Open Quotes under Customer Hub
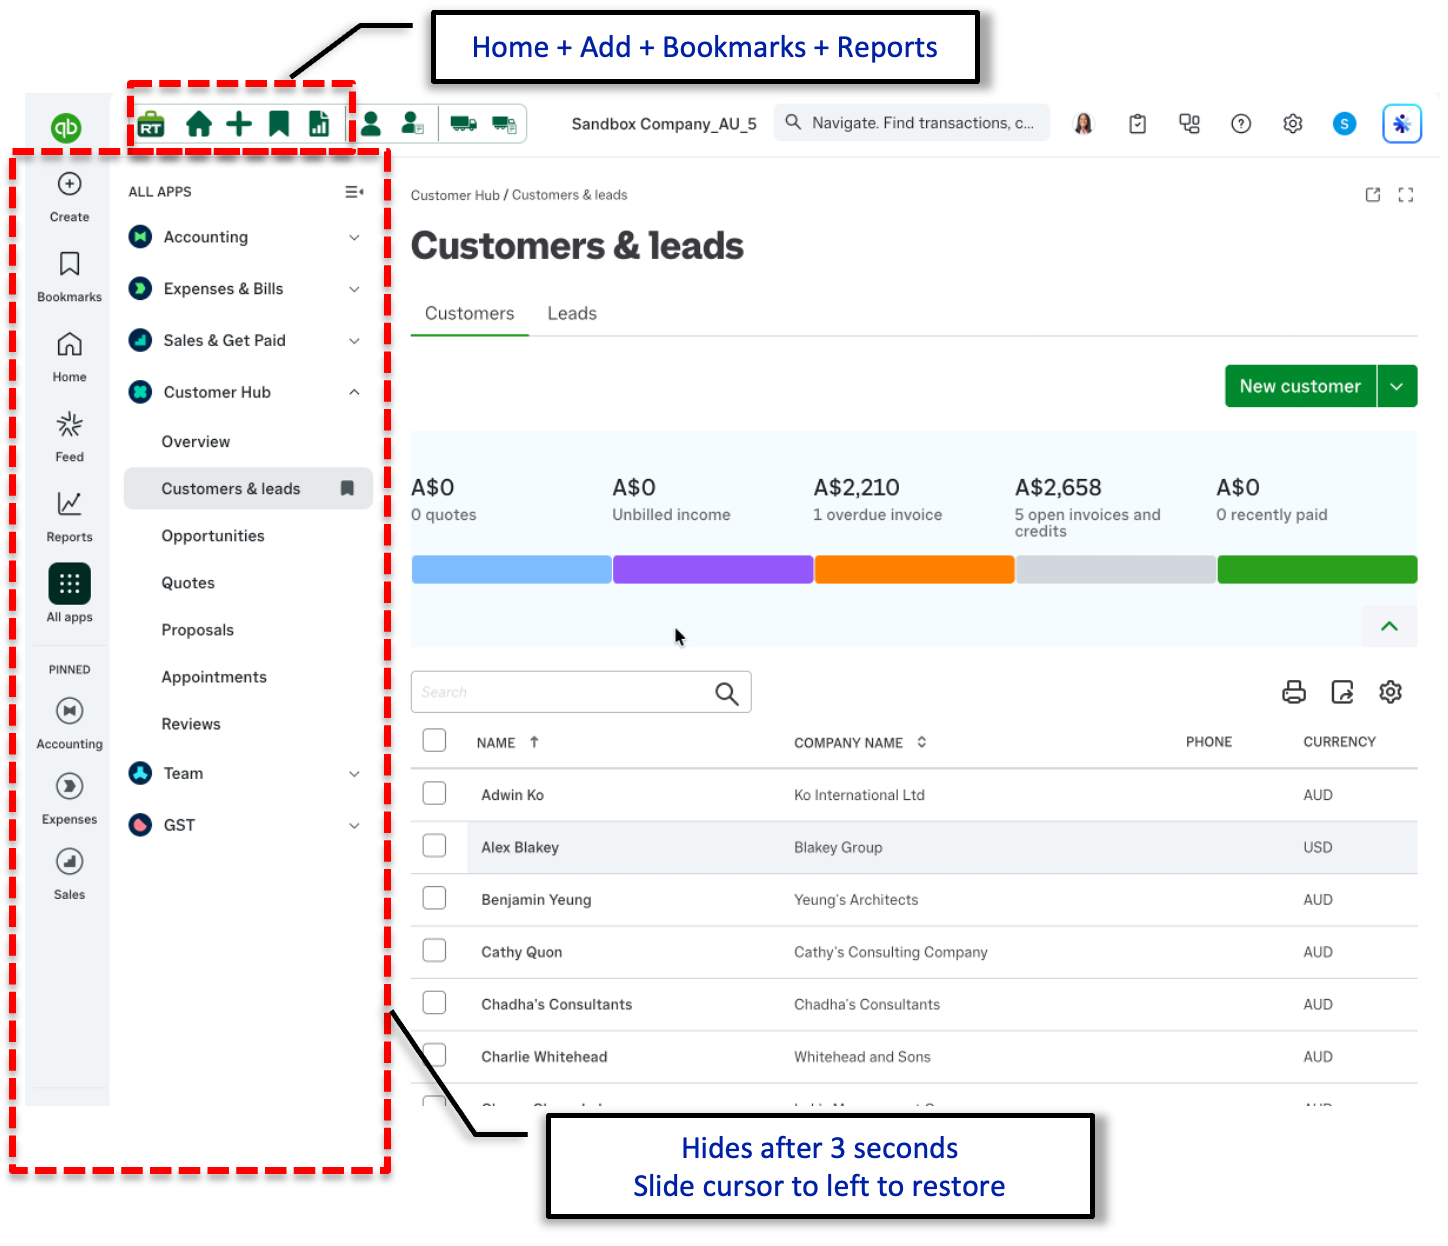The height and width of the screenshot is (1246, 1448). [x=188, y=582]
